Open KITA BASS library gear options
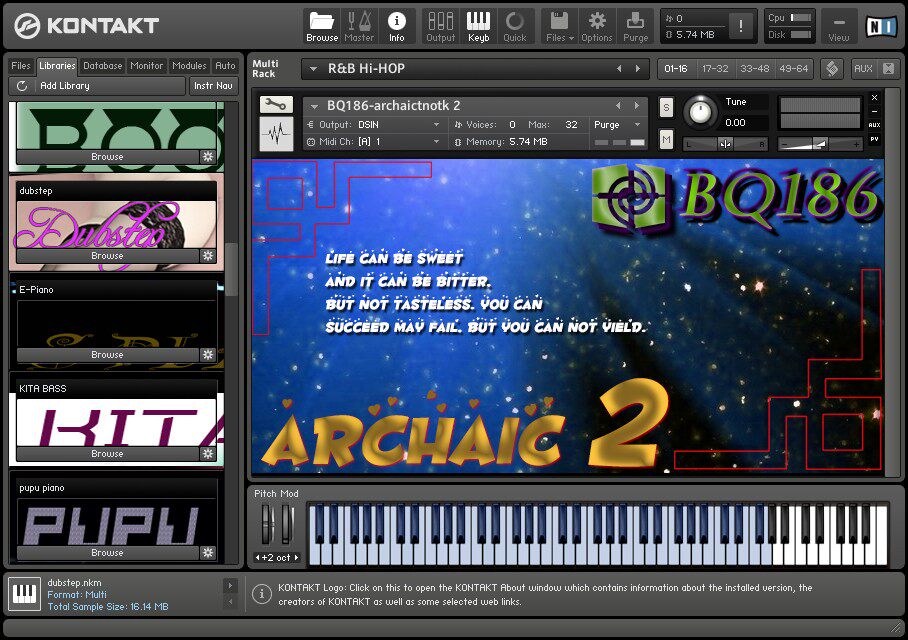Image resolution: width=908 pixels, height=640 pixels. [207, 454]
